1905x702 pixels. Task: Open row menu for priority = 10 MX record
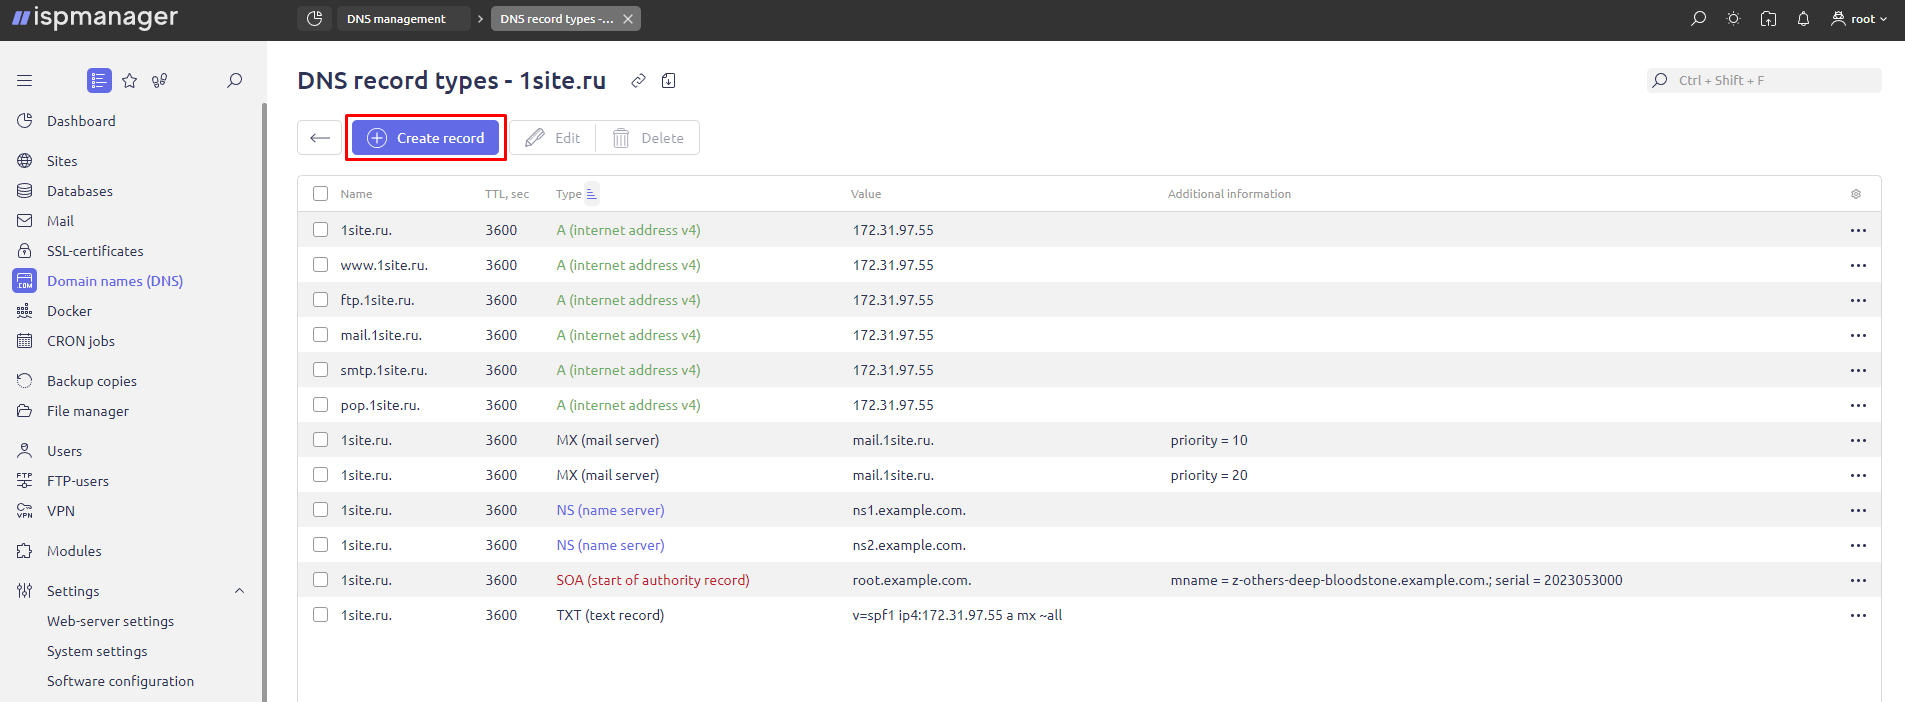click(x=1858, y=440)
